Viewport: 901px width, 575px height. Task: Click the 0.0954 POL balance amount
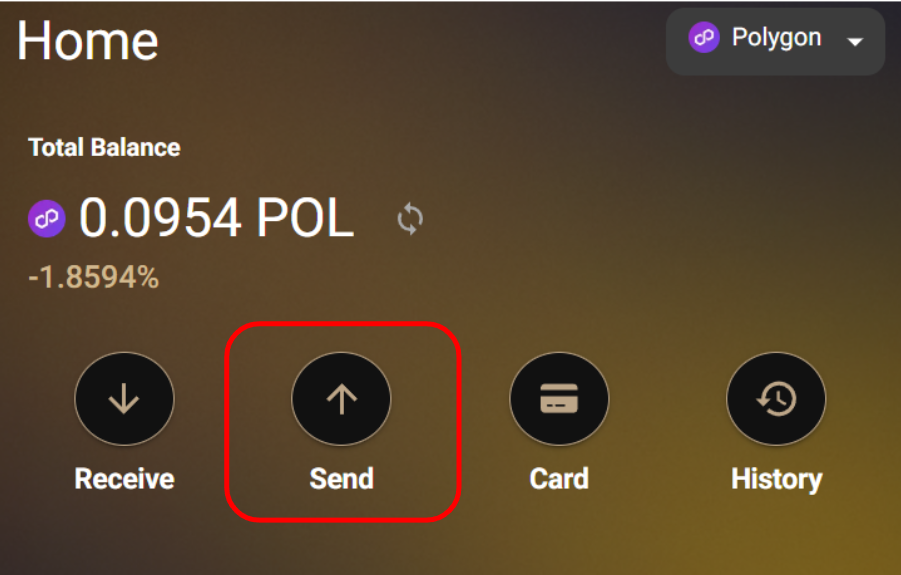[x=217, y=218]
